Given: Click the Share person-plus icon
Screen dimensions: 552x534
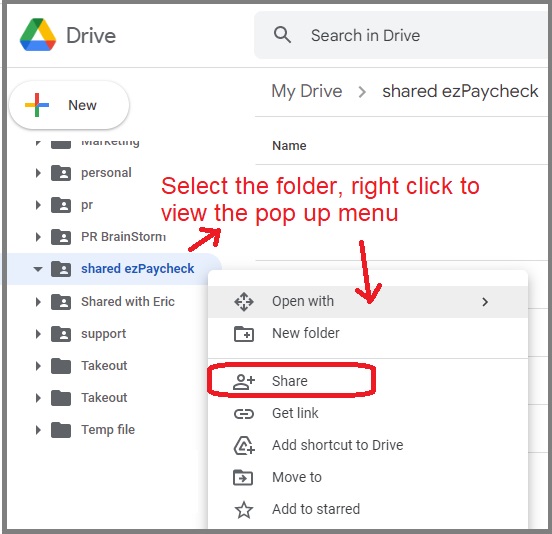Looking at the screenshot, I should coord(244,382).
